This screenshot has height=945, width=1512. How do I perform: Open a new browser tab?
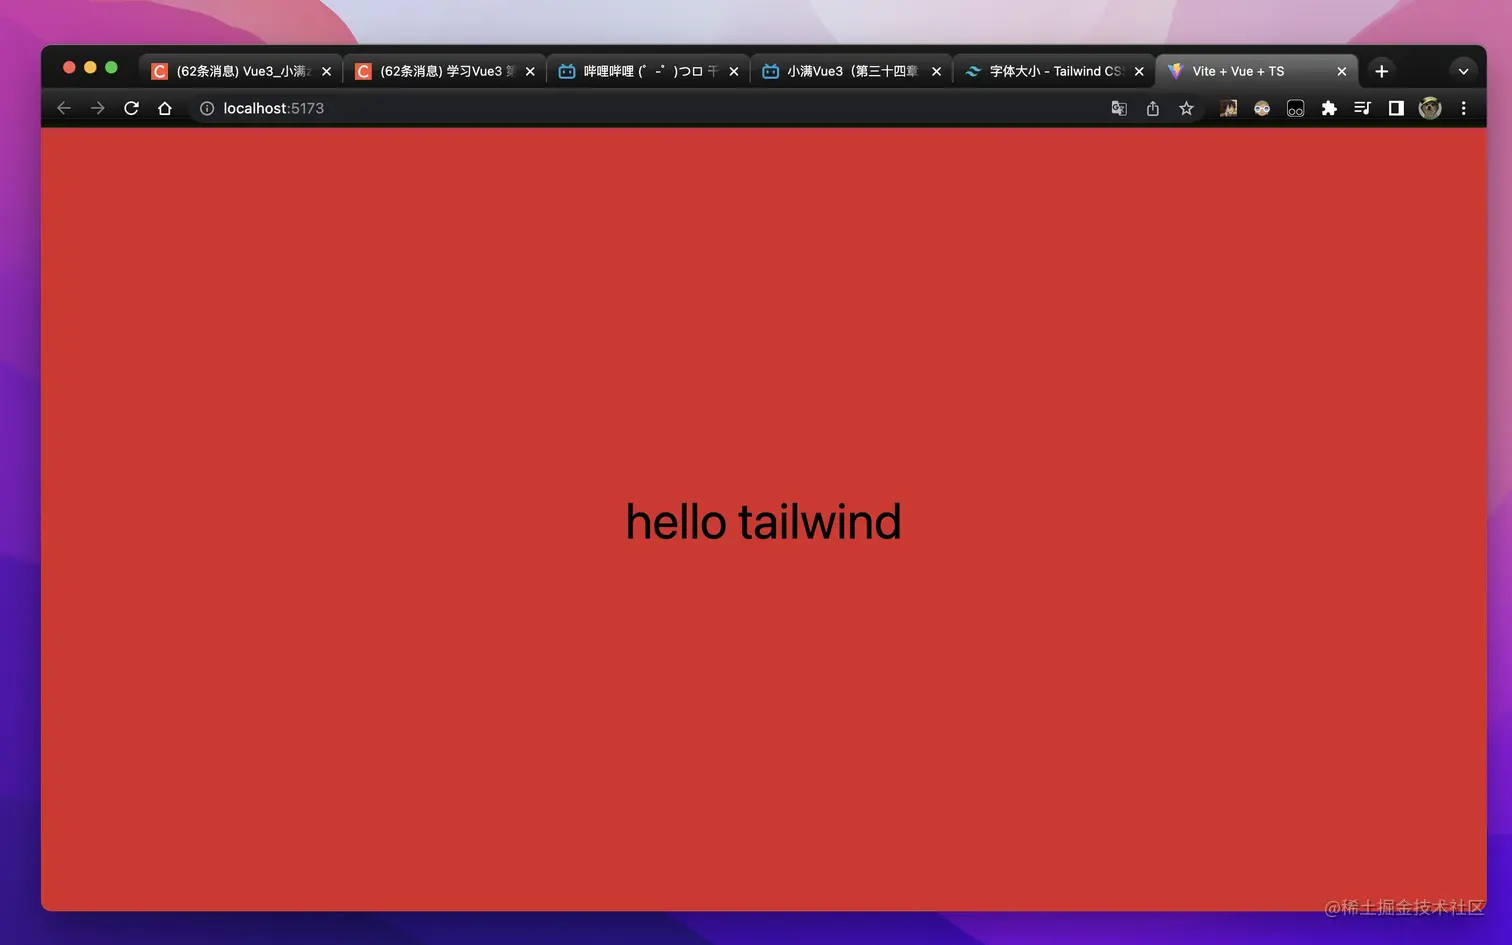coord(1381,71)
